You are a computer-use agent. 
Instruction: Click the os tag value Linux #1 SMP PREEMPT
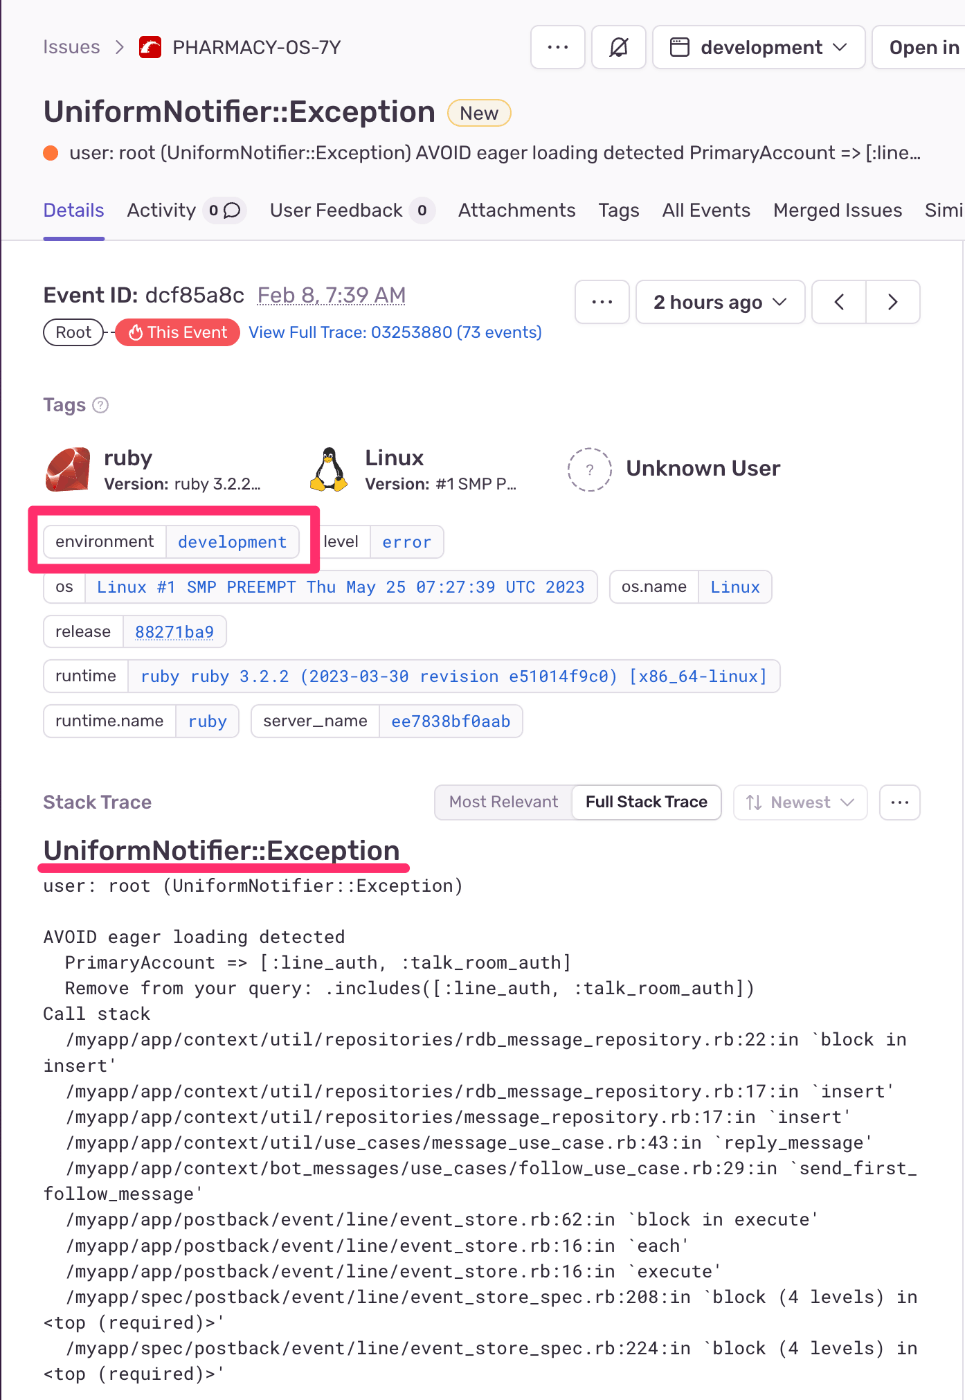(341, 587)
